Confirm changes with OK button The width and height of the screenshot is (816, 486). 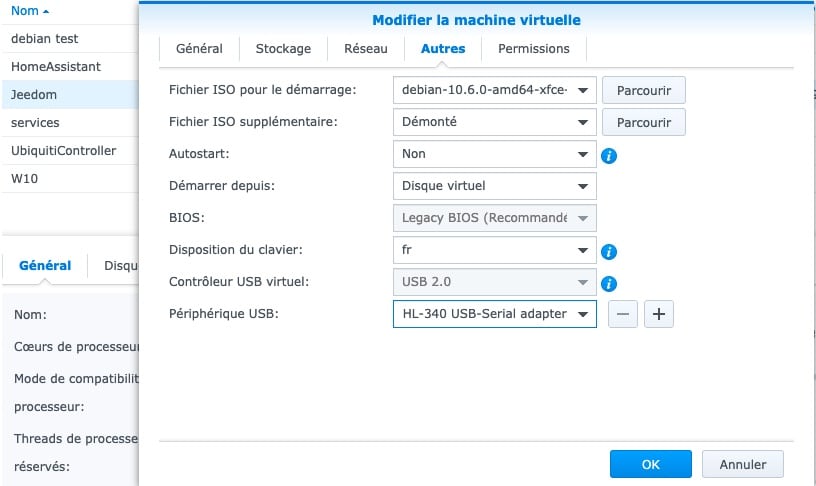click(651, 464)
